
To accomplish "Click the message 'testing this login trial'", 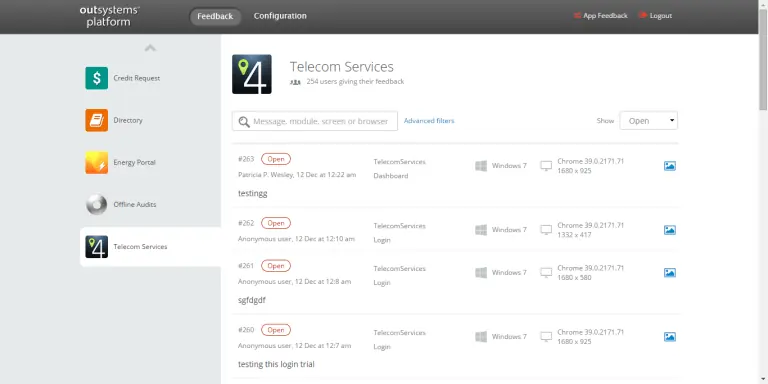I will coord(276,364).
